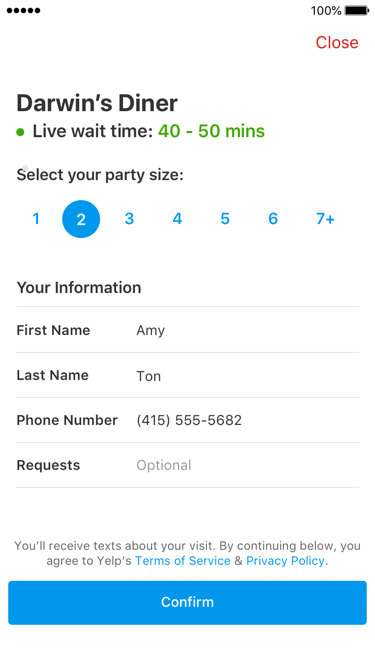
Task: Choose the 7+ party size option
Action: point(325,219)
